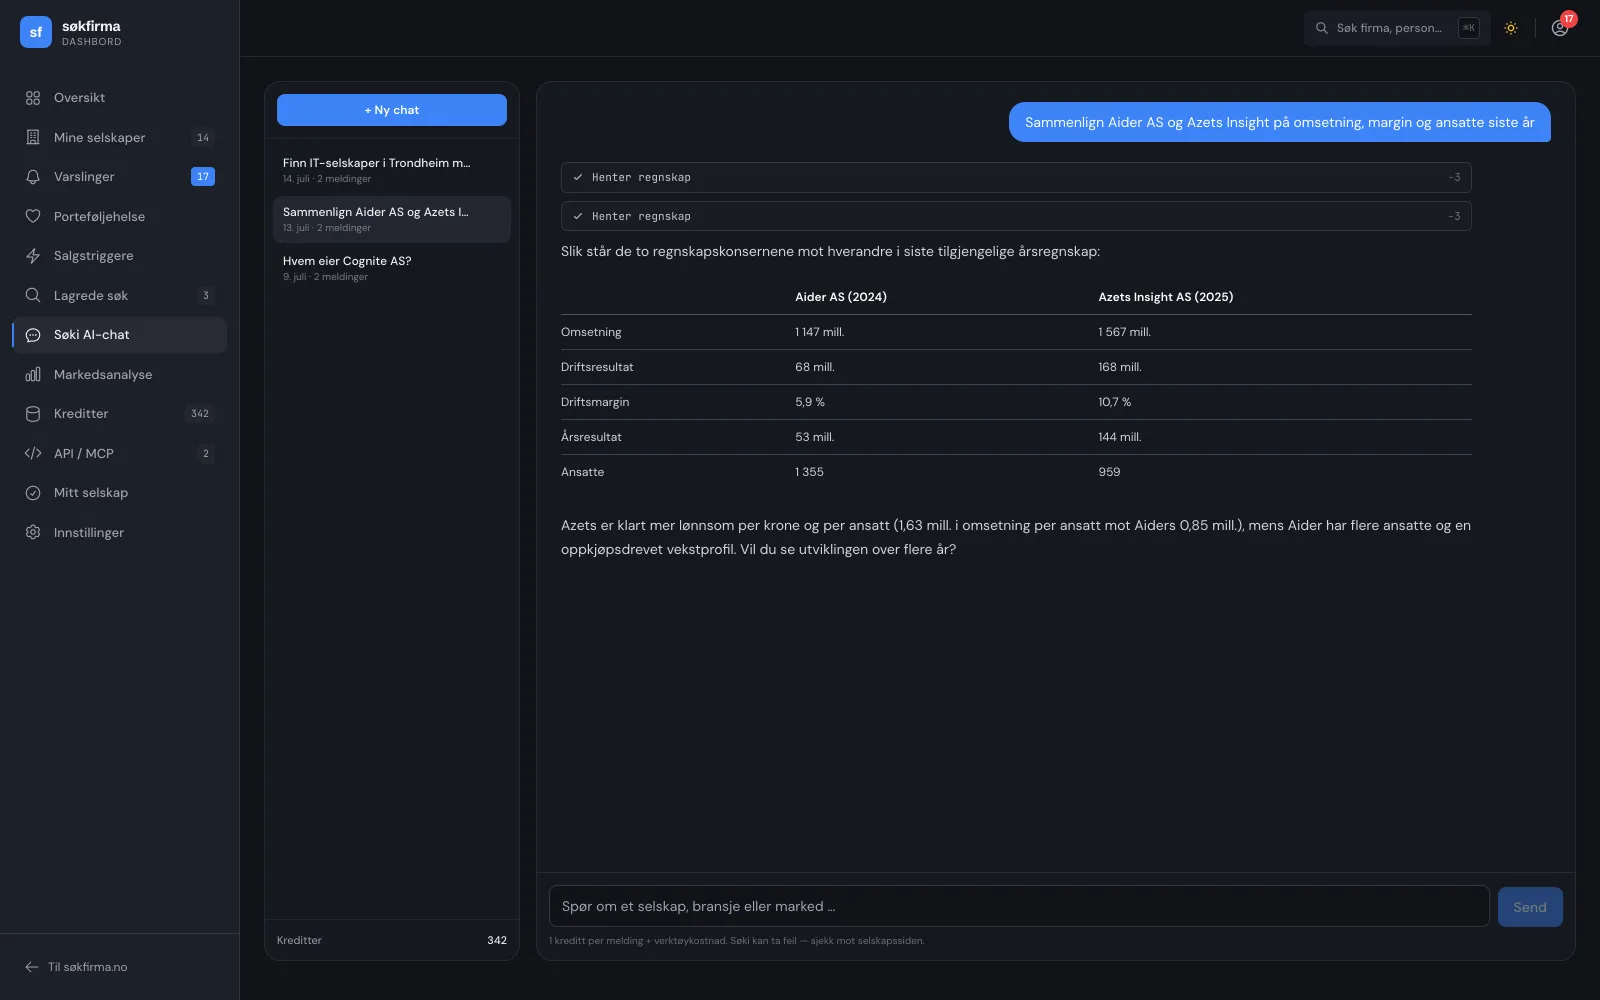The image size is (1600, 1000).
Task: Click the 144 mill. årsresultat value
Action: [x=1120, y=437]
